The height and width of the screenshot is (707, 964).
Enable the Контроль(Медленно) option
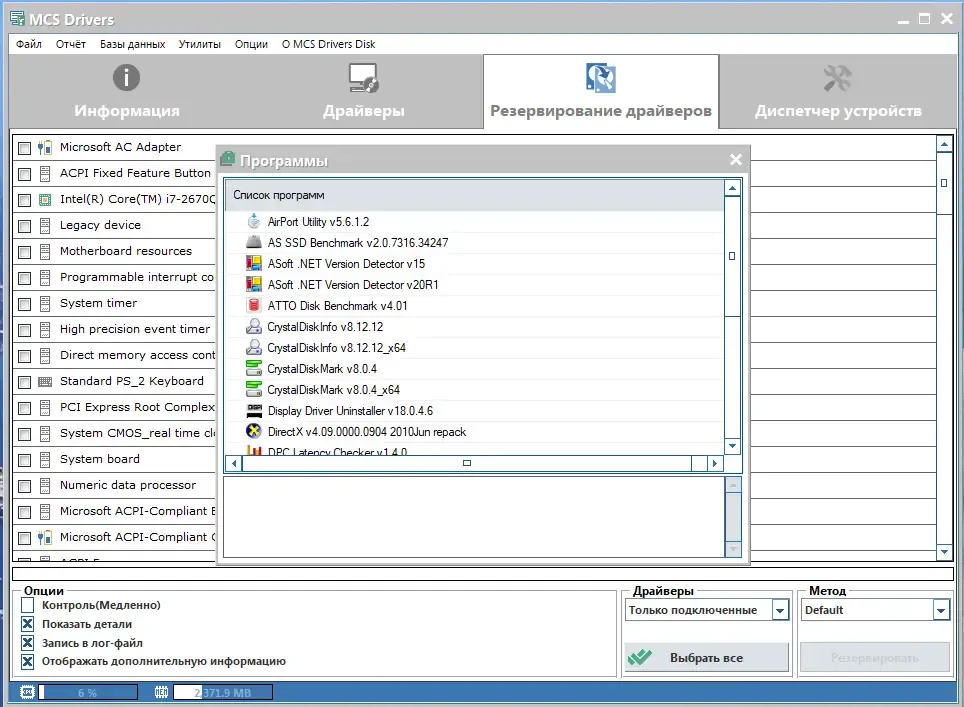click(28, 605)
